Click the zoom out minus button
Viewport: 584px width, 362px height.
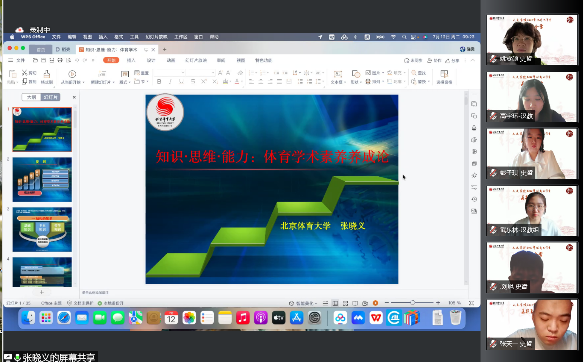coord(387,303)
